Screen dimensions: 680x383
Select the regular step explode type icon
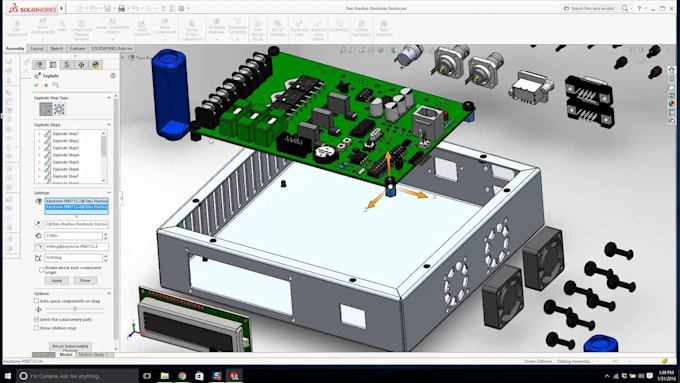coord(46,109)
